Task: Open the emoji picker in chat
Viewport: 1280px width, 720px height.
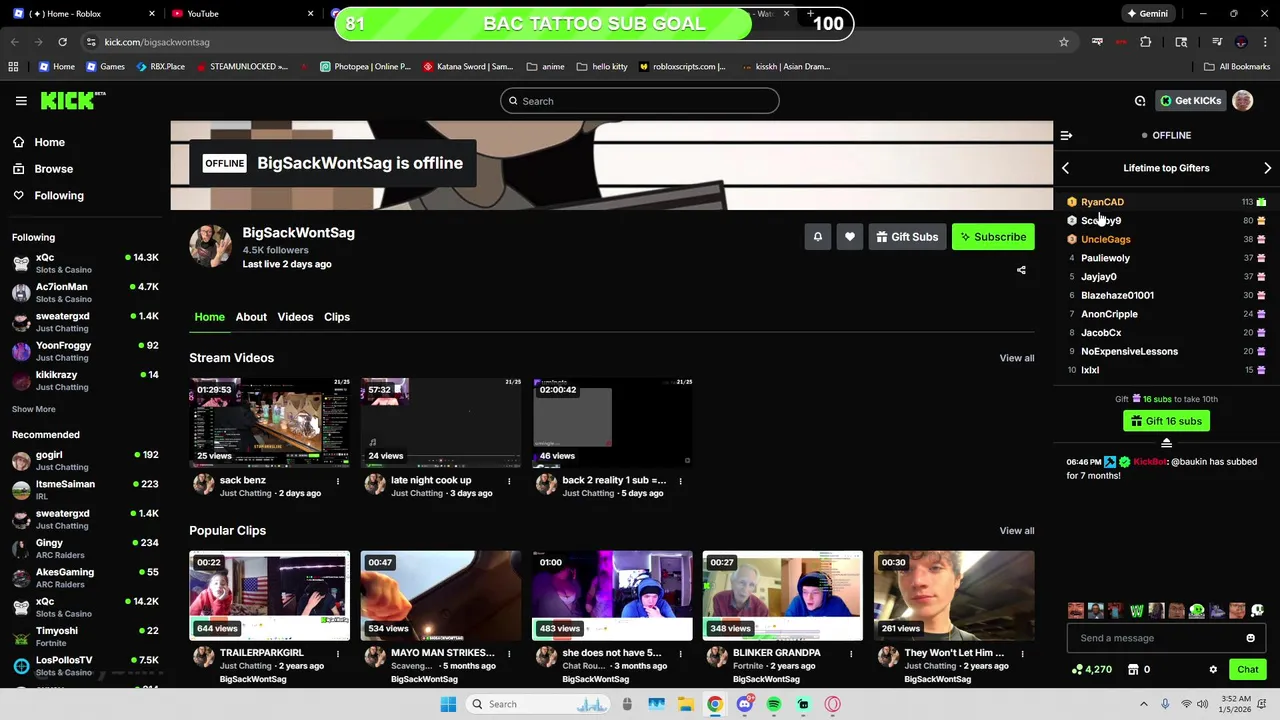Action: 1250,638
